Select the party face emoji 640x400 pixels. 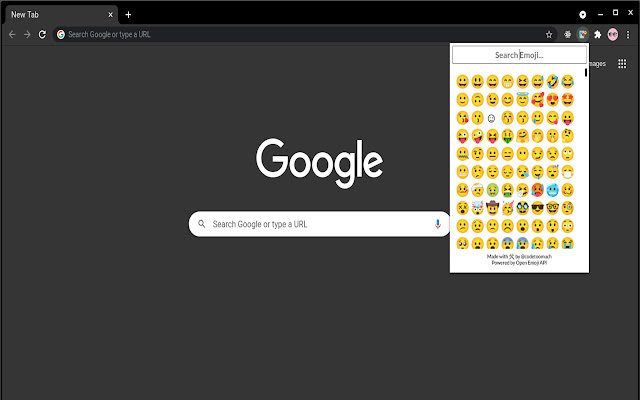click(507, 208)
